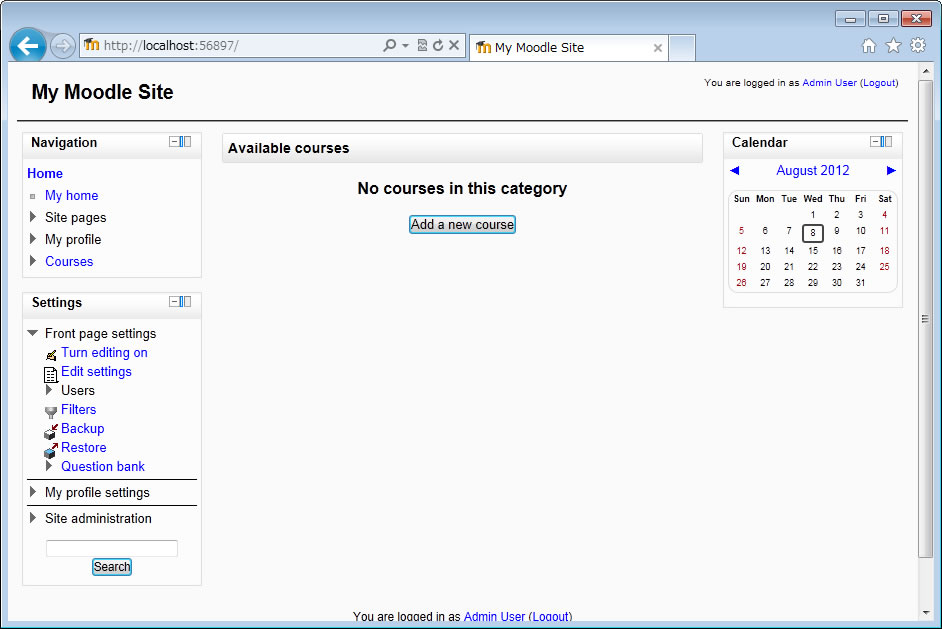This screenshot has height=629, width=942.
Task: Open the Courses navigation item
Action: pos(69,261)
